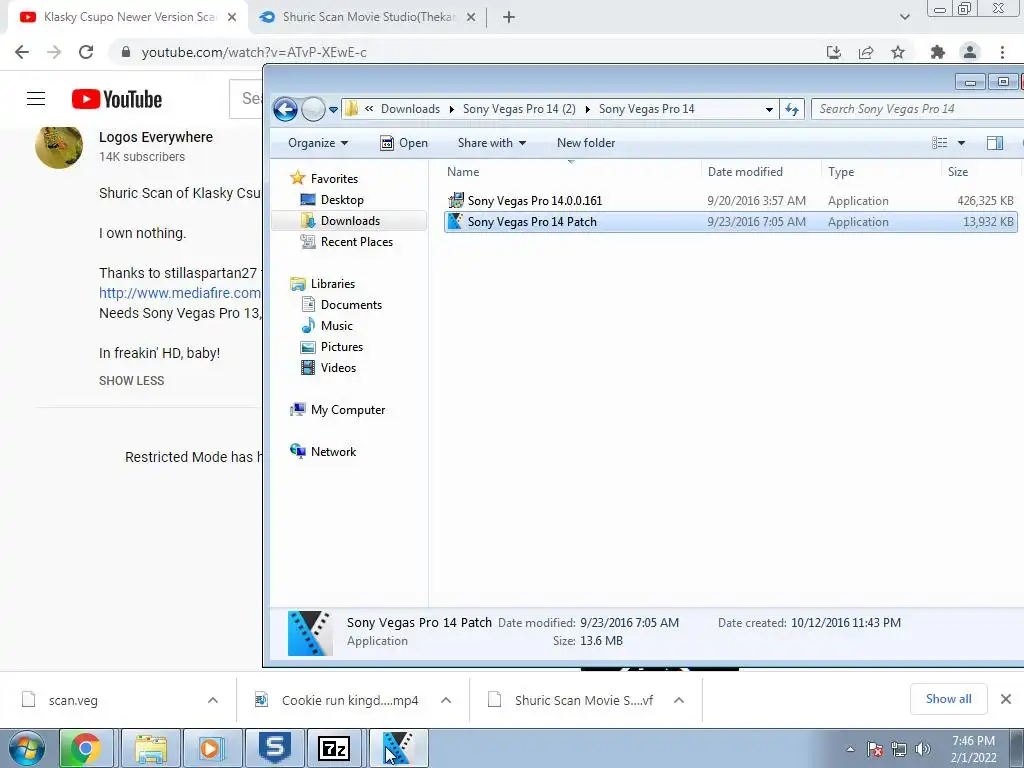Open the Organize menu
1024x768 pixels.
[318, 143]
